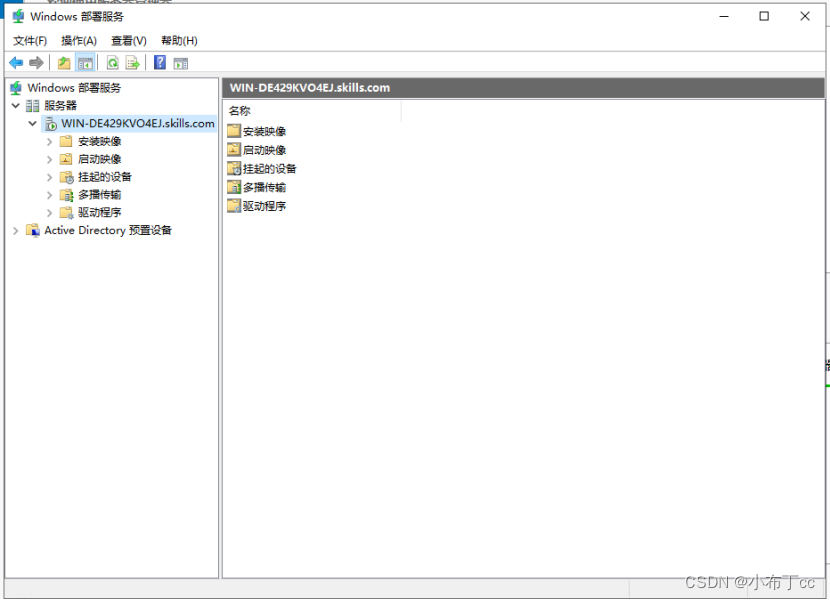
Task: Open help via blue question mark icon
Action: pyautogui.click(x=160, y=62)
